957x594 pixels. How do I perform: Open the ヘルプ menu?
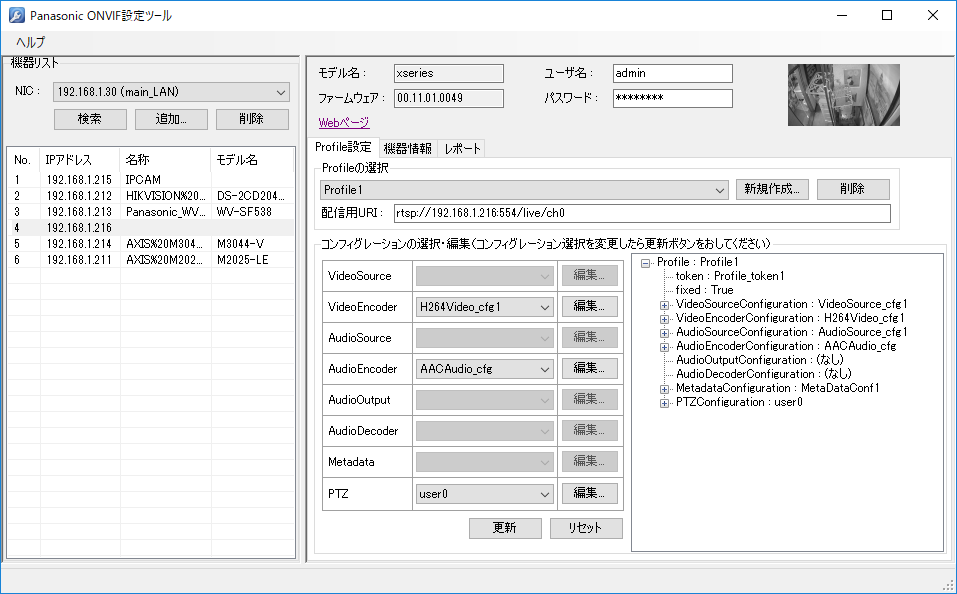[31, 42]
